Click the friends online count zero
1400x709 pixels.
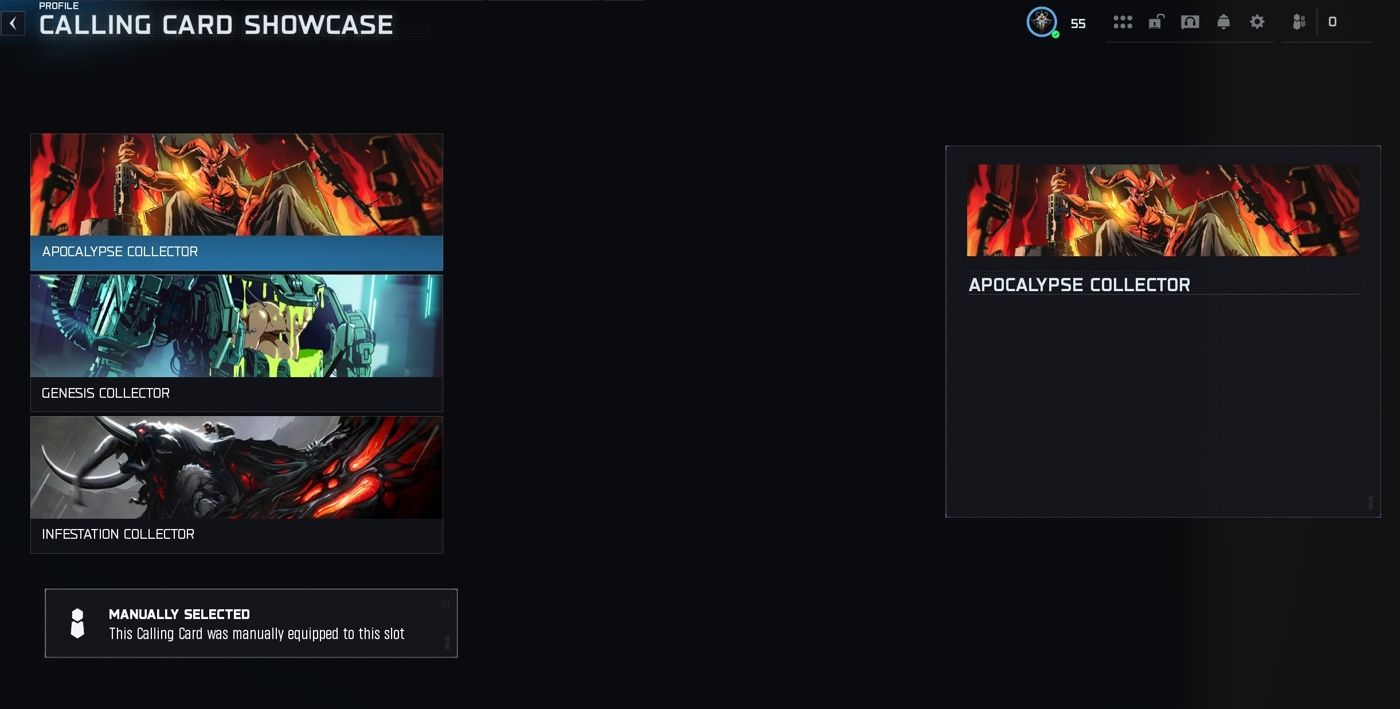(x=1332, y=22)
